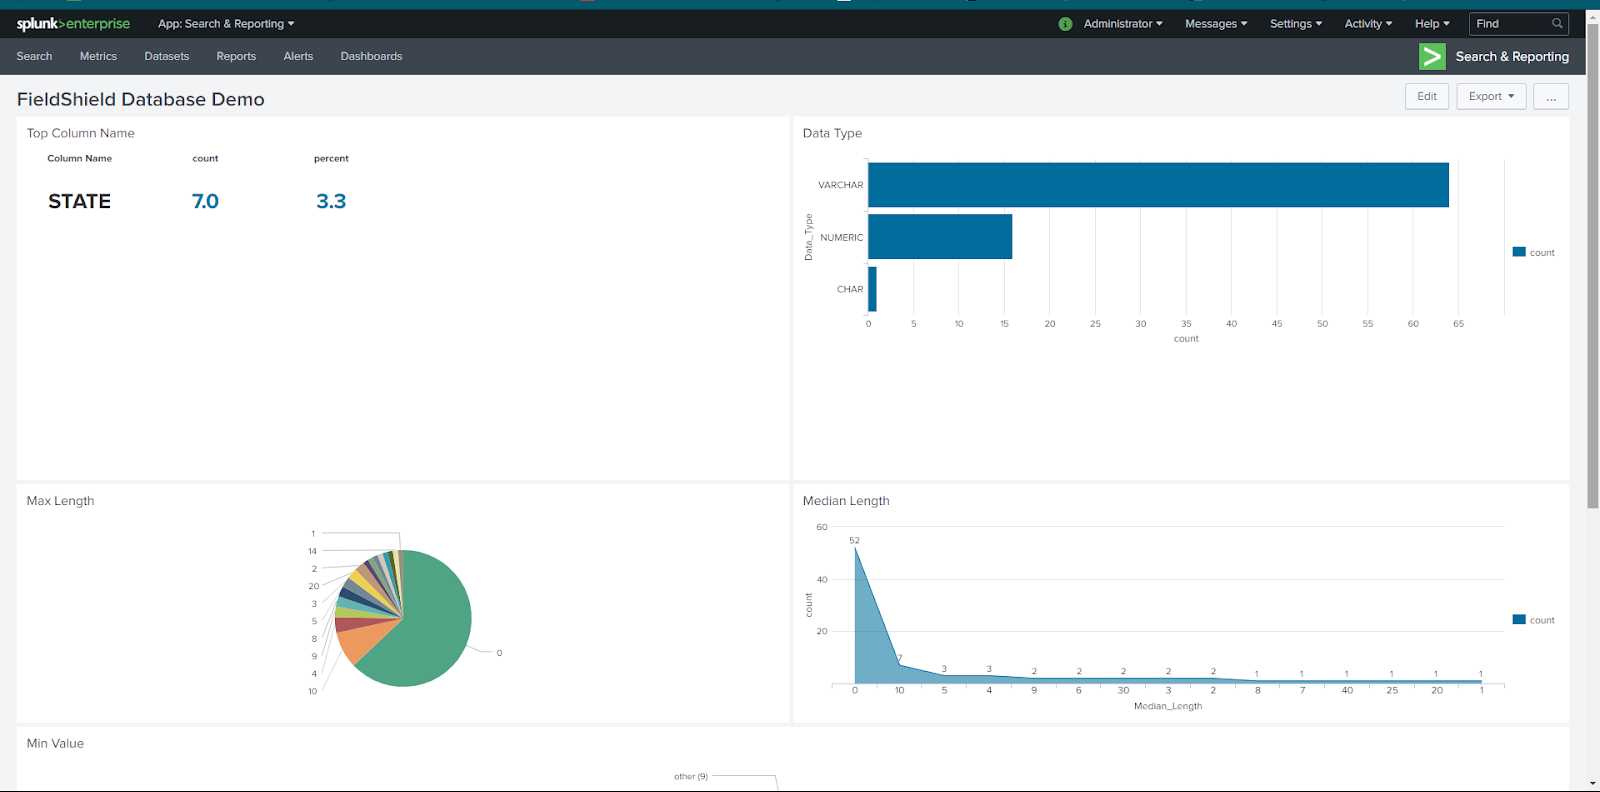Click inside the Find input field
This screenshot has width=1600, height=792.
point(1509,24)
